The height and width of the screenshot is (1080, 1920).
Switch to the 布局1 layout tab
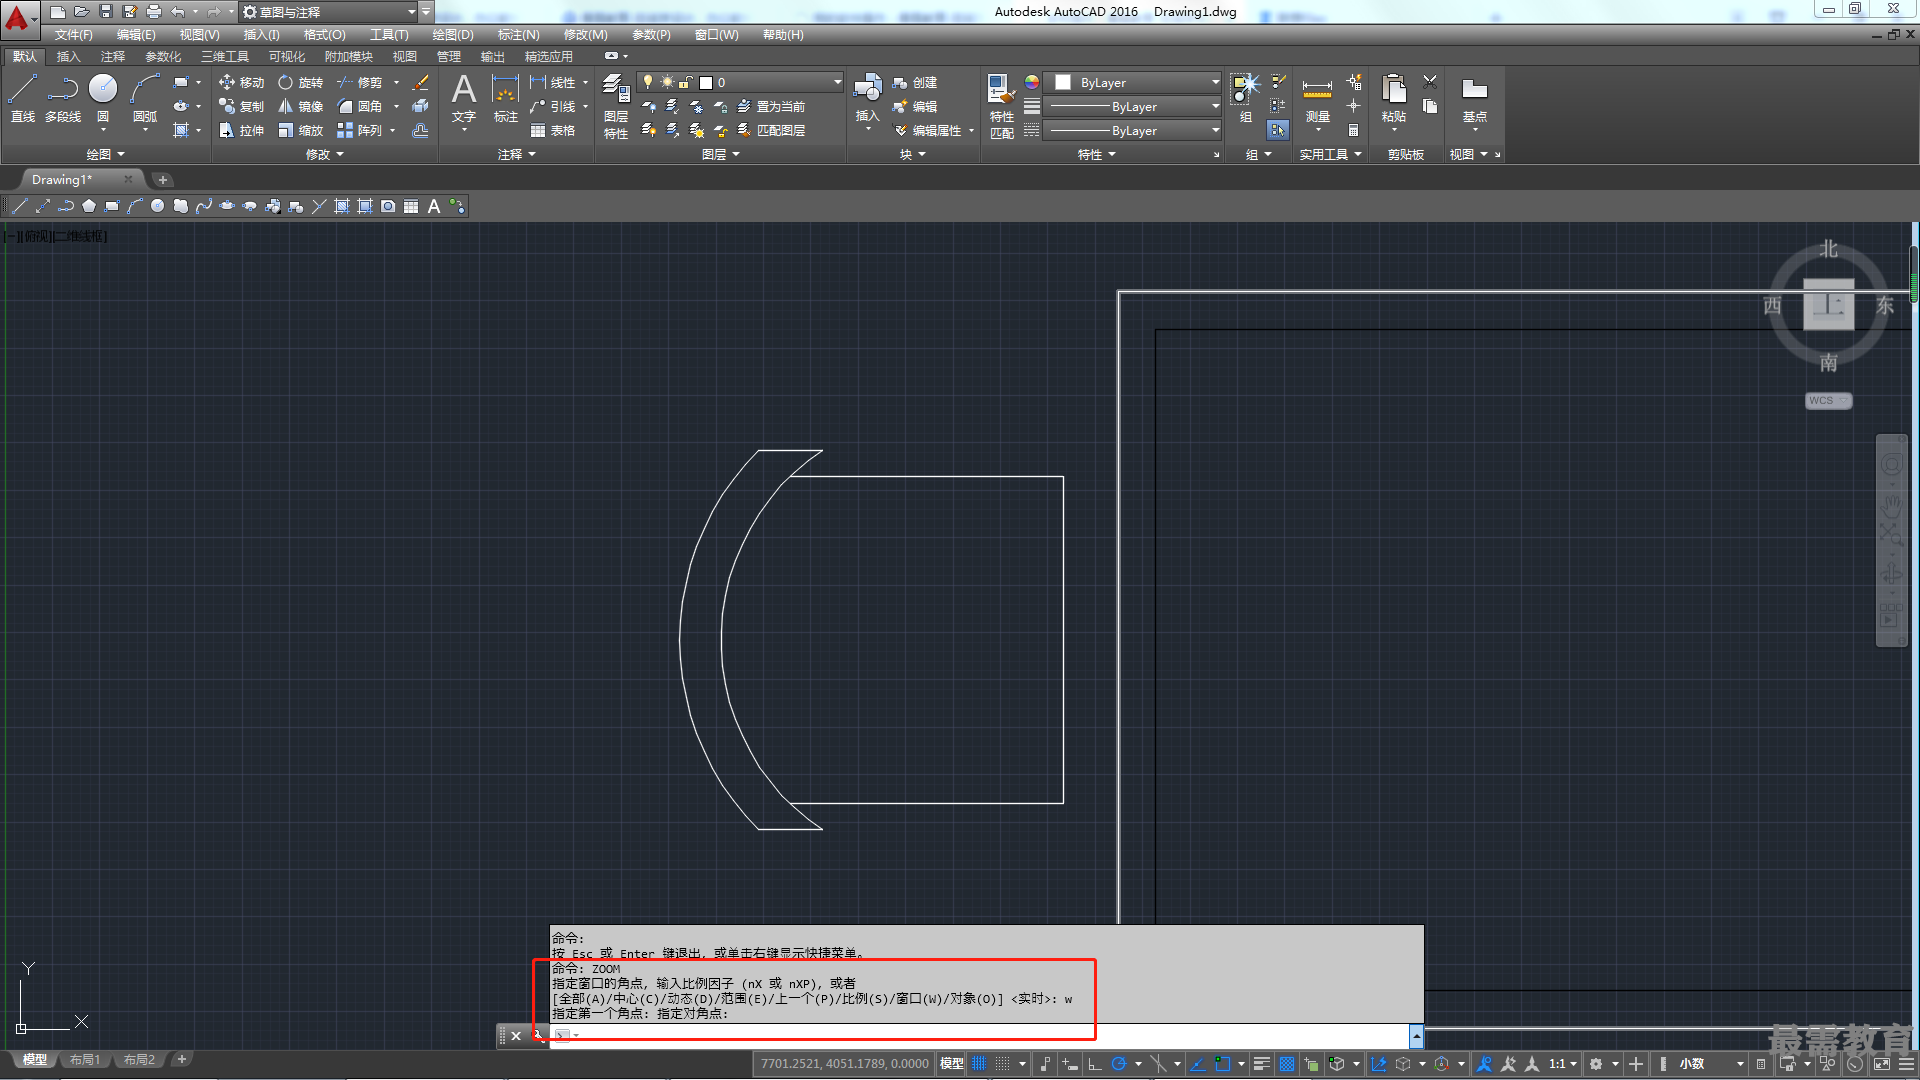(x=85, y=1059)
